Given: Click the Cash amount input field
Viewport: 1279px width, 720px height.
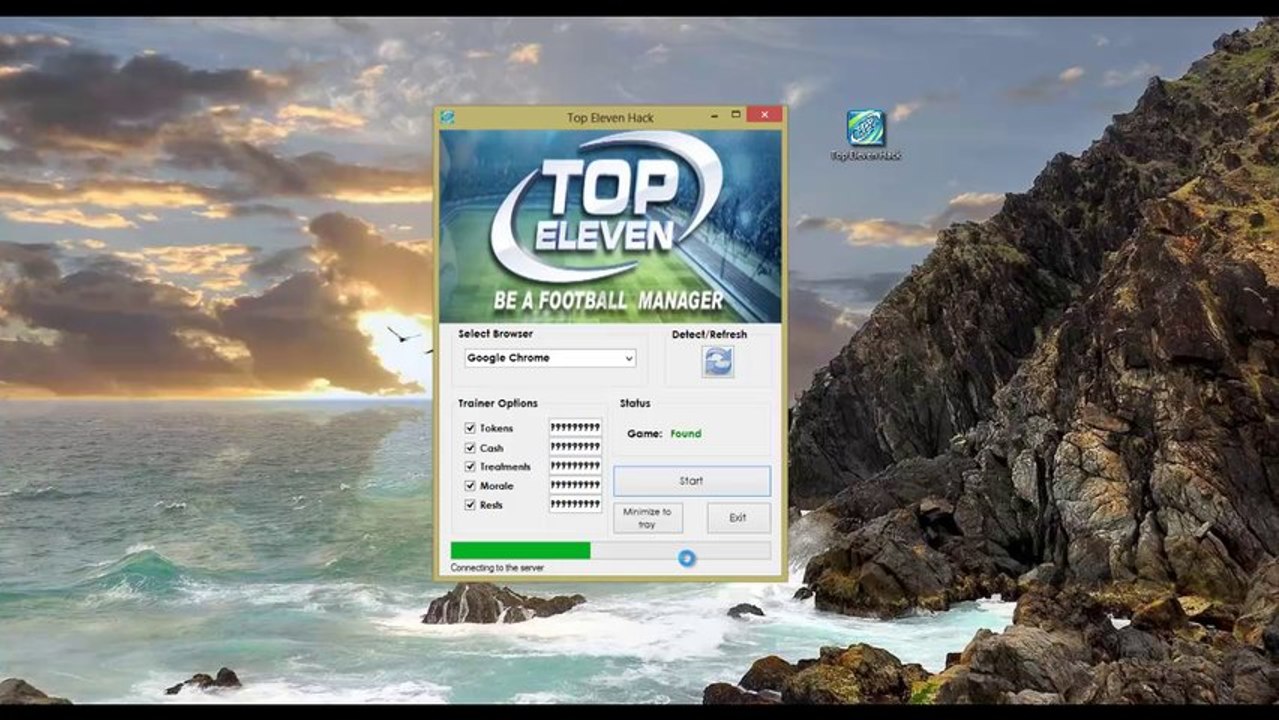Looking at the screenshot, I should click(x=575, y=447).
